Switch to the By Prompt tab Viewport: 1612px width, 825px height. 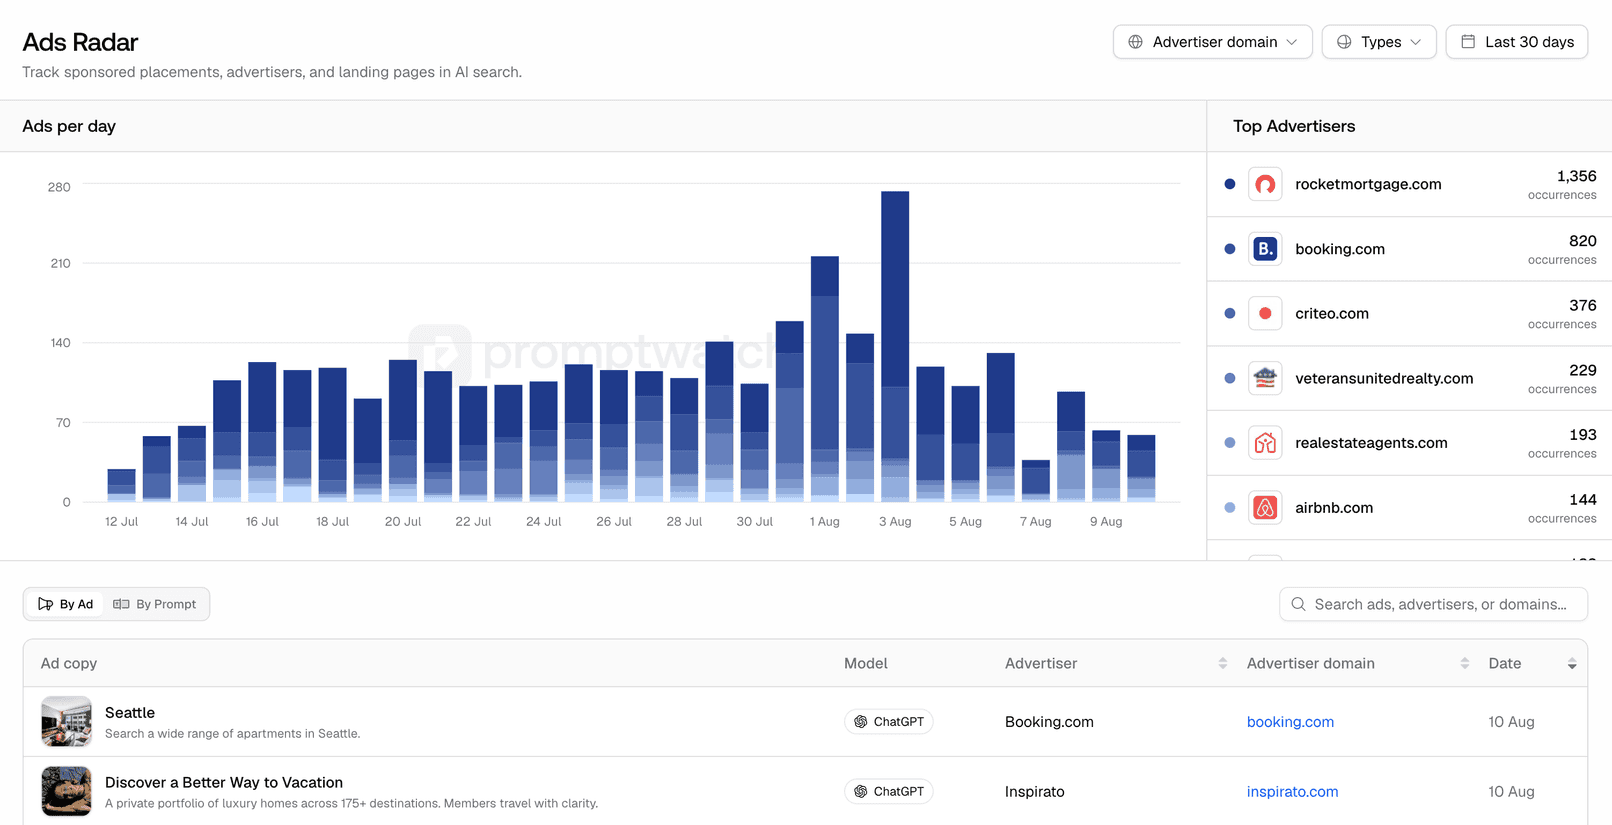click(x=155, y=604)
